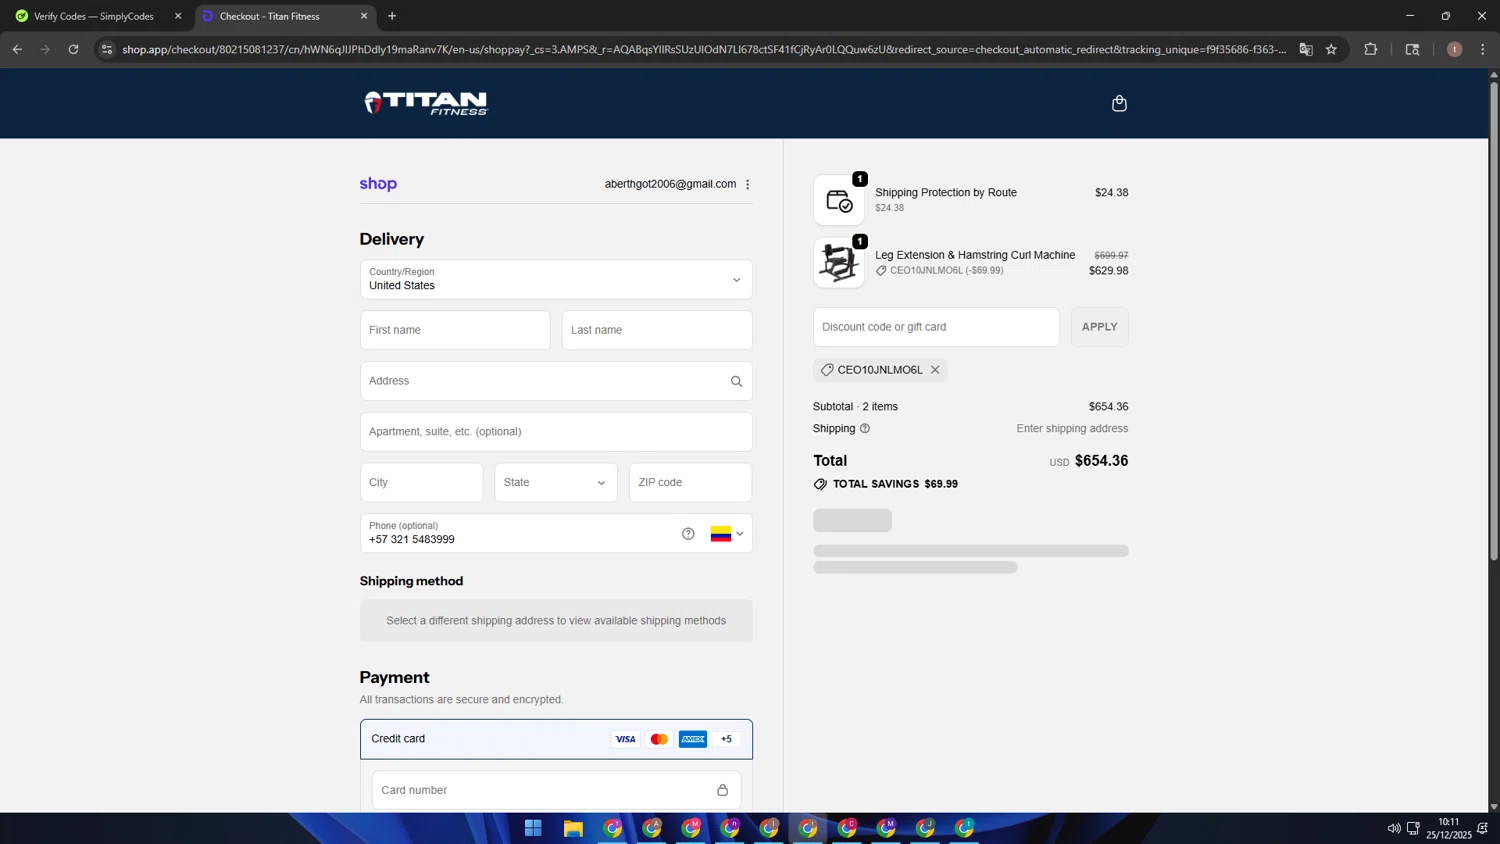Open a new browser tab
This screenshot has height=844, width=1500.
point(392,16)
